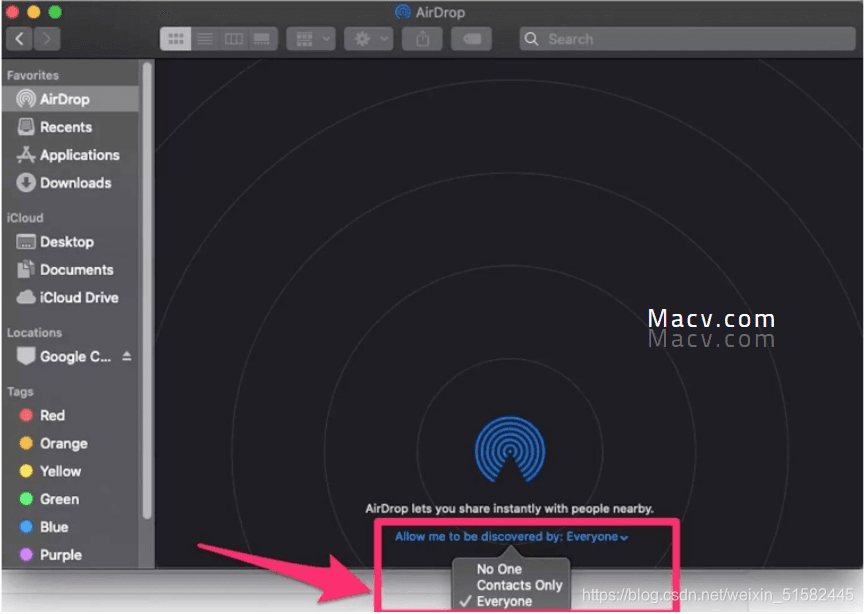
Task: Switch to gallery view
Action: (262, 39)
